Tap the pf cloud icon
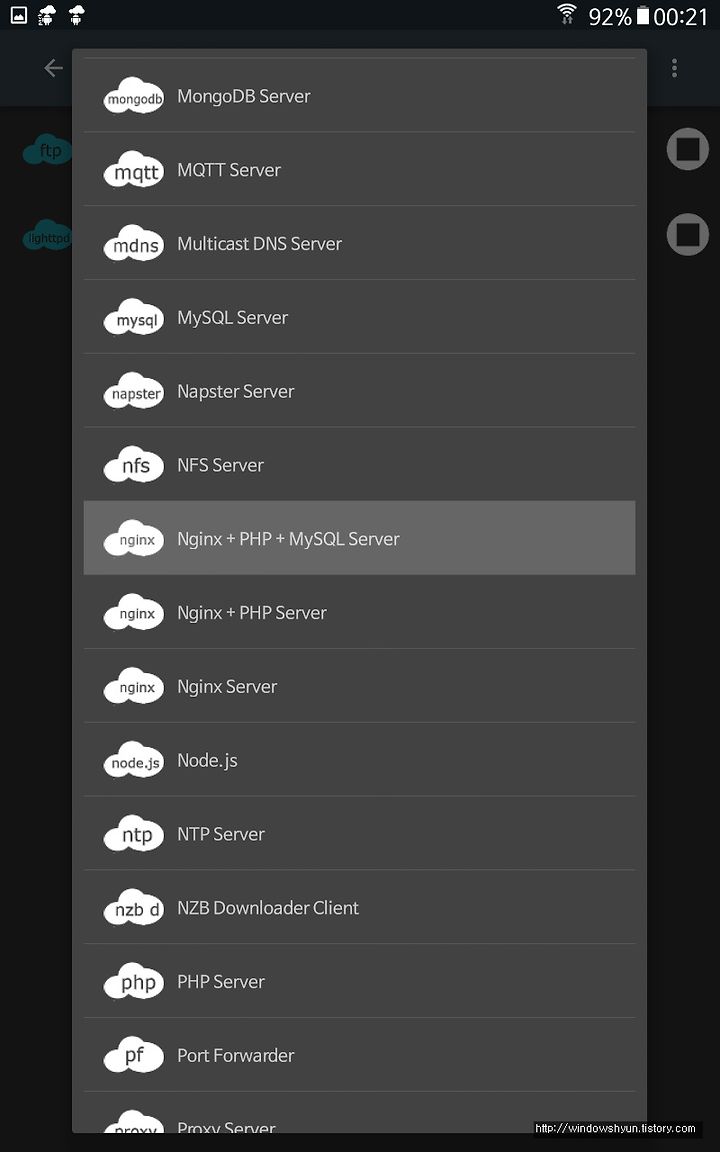Image resolution: width=720 pixels, height=1152 pixels. tap(134, 1056)
